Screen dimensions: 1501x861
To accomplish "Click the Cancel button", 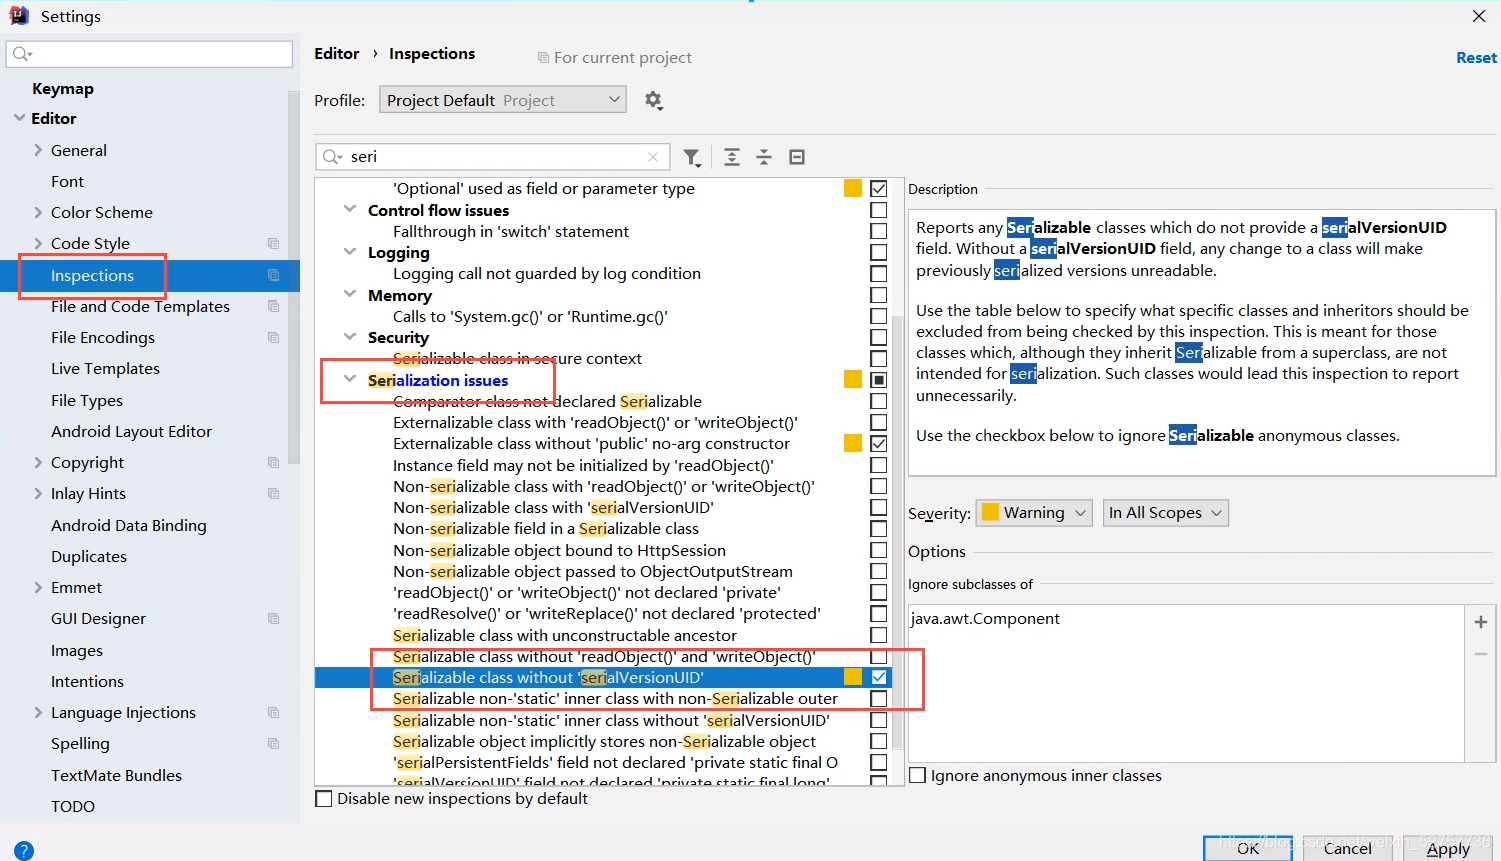I will (x=1348, y=848).
